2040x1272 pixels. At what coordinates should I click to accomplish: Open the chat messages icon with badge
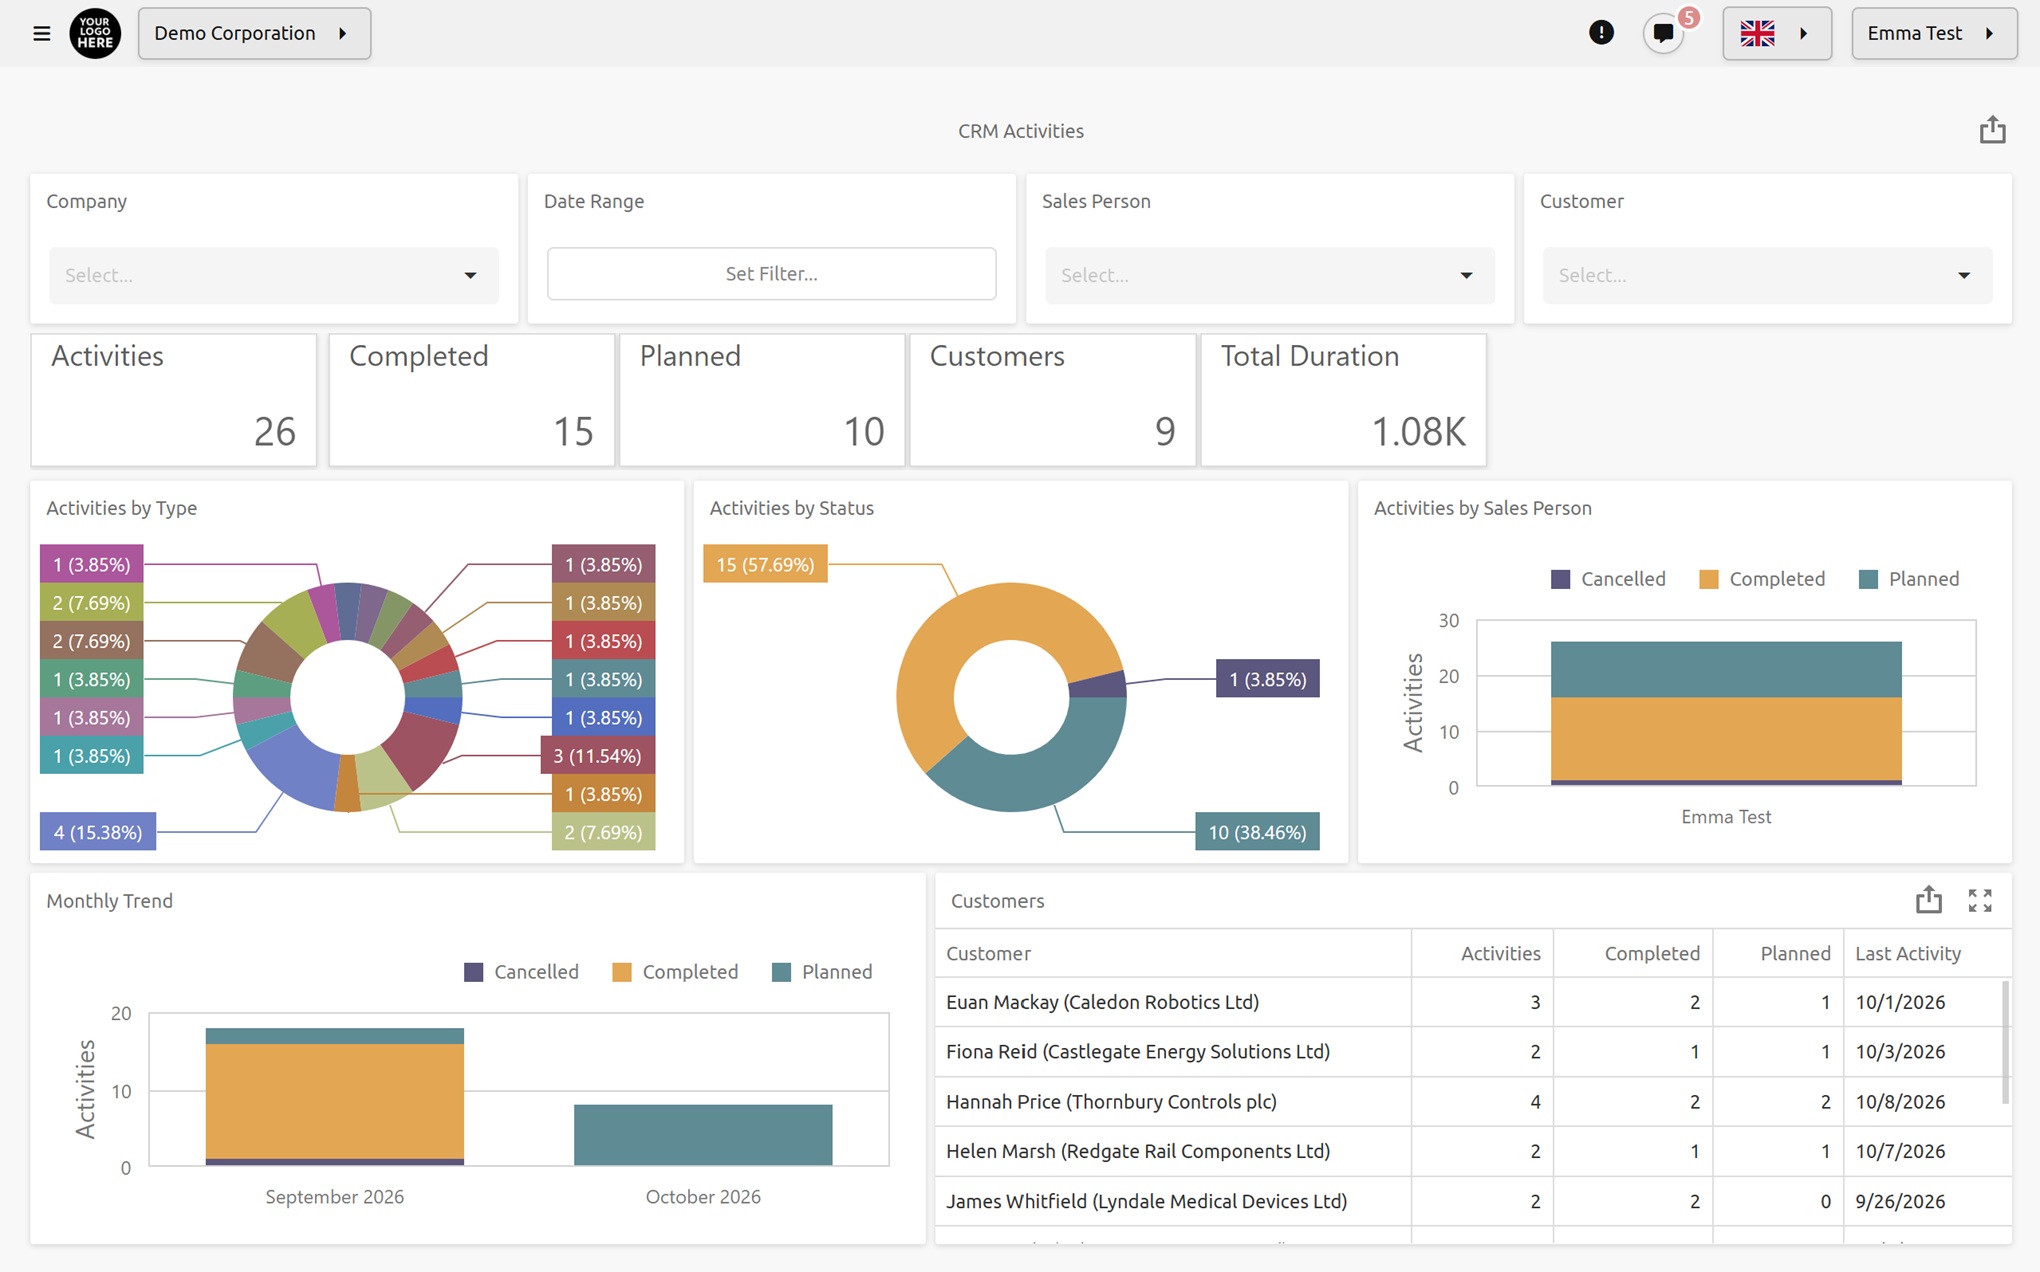click(x=1665, y=33)
